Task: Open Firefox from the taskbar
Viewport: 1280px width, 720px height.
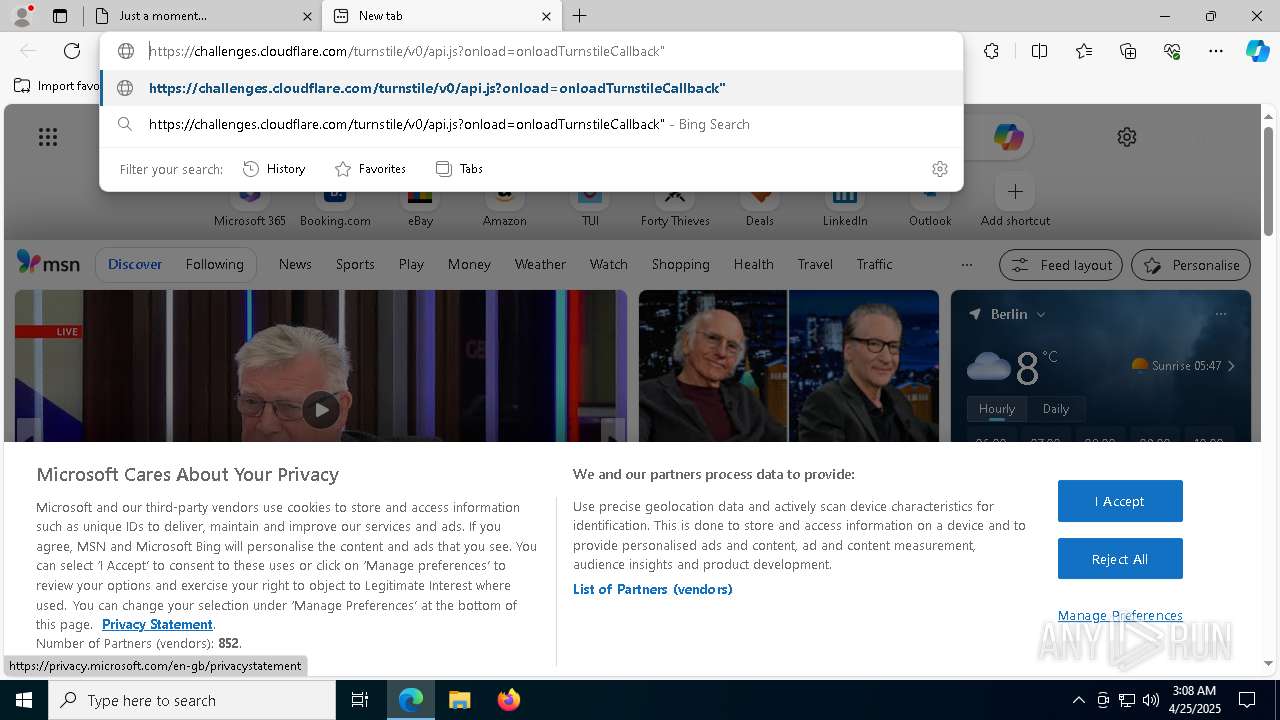Action: pyautogui.click(x=508, y=700)
